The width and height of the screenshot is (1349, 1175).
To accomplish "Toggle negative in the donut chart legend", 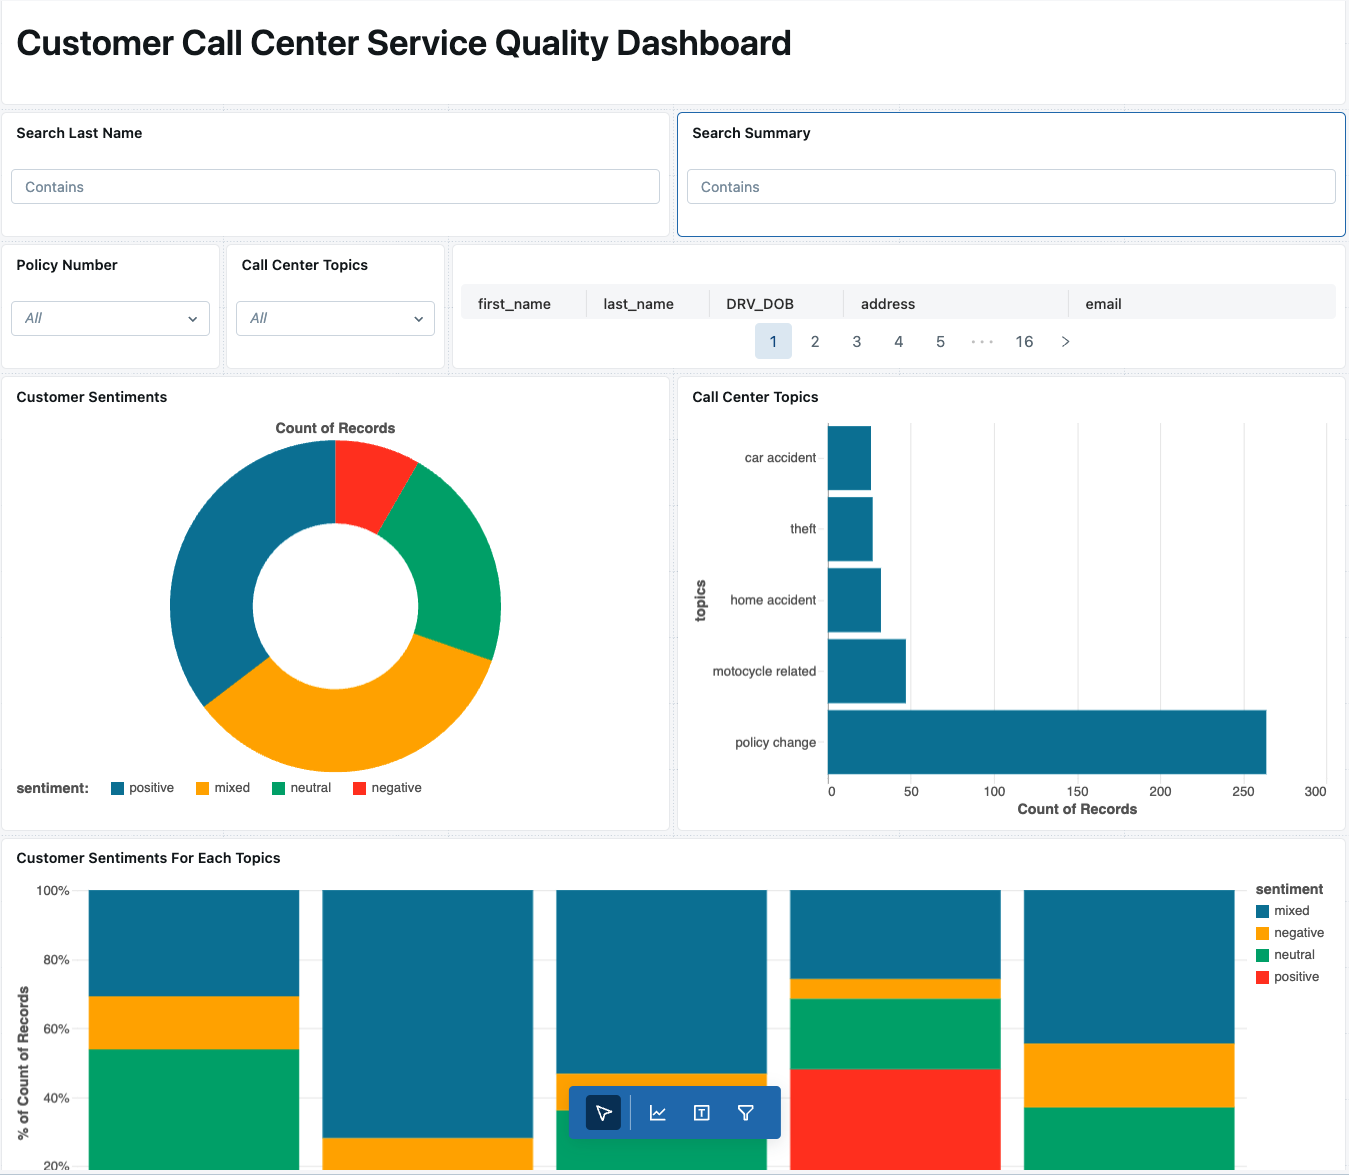I will pyautogui.click(x=388, y=788).
